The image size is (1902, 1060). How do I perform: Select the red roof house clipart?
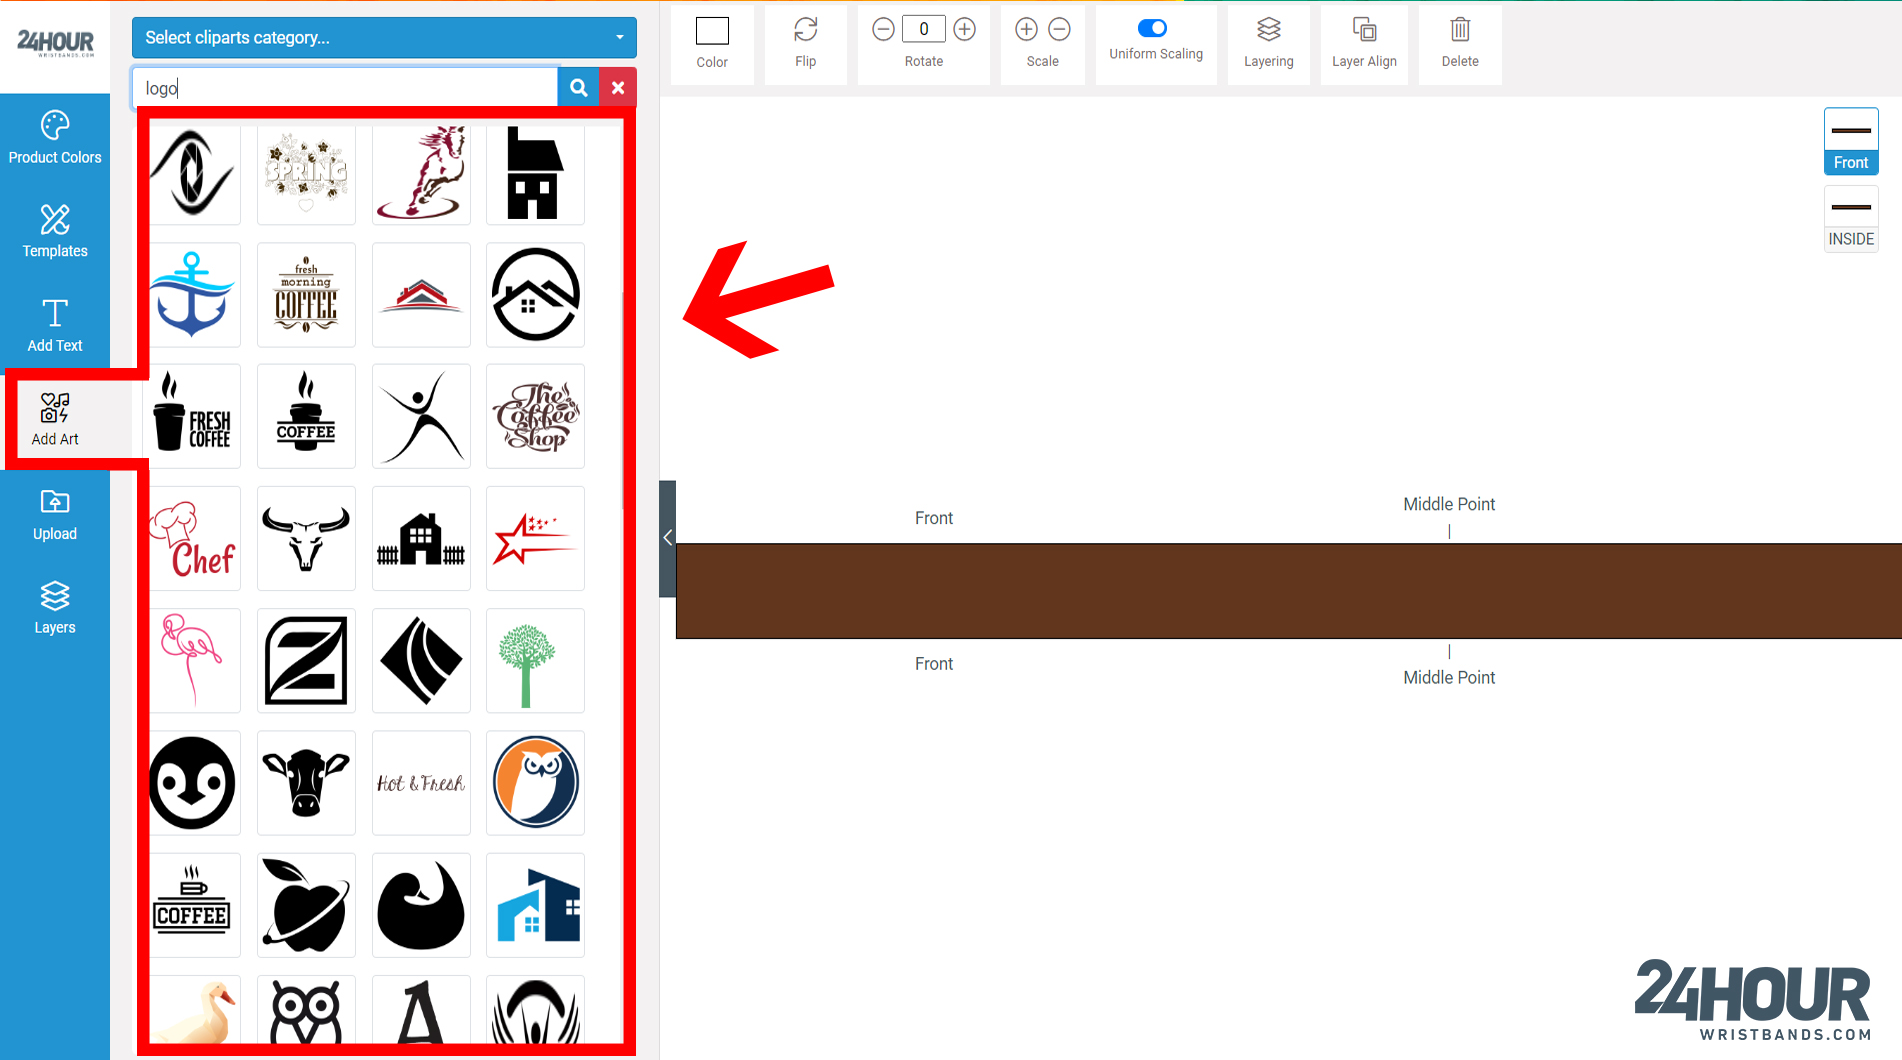tap(421, 295)
